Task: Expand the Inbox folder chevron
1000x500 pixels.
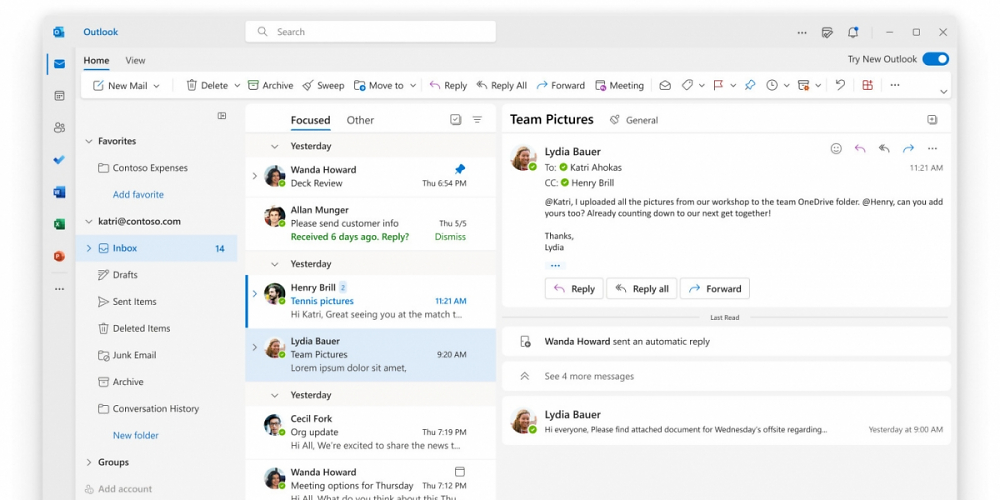Action: point(89,248)
